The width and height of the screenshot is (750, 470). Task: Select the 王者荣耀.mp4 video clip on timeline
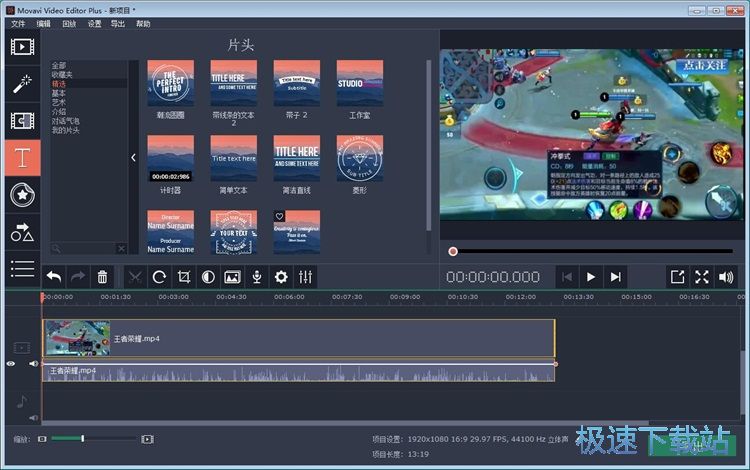pos(299,338)
